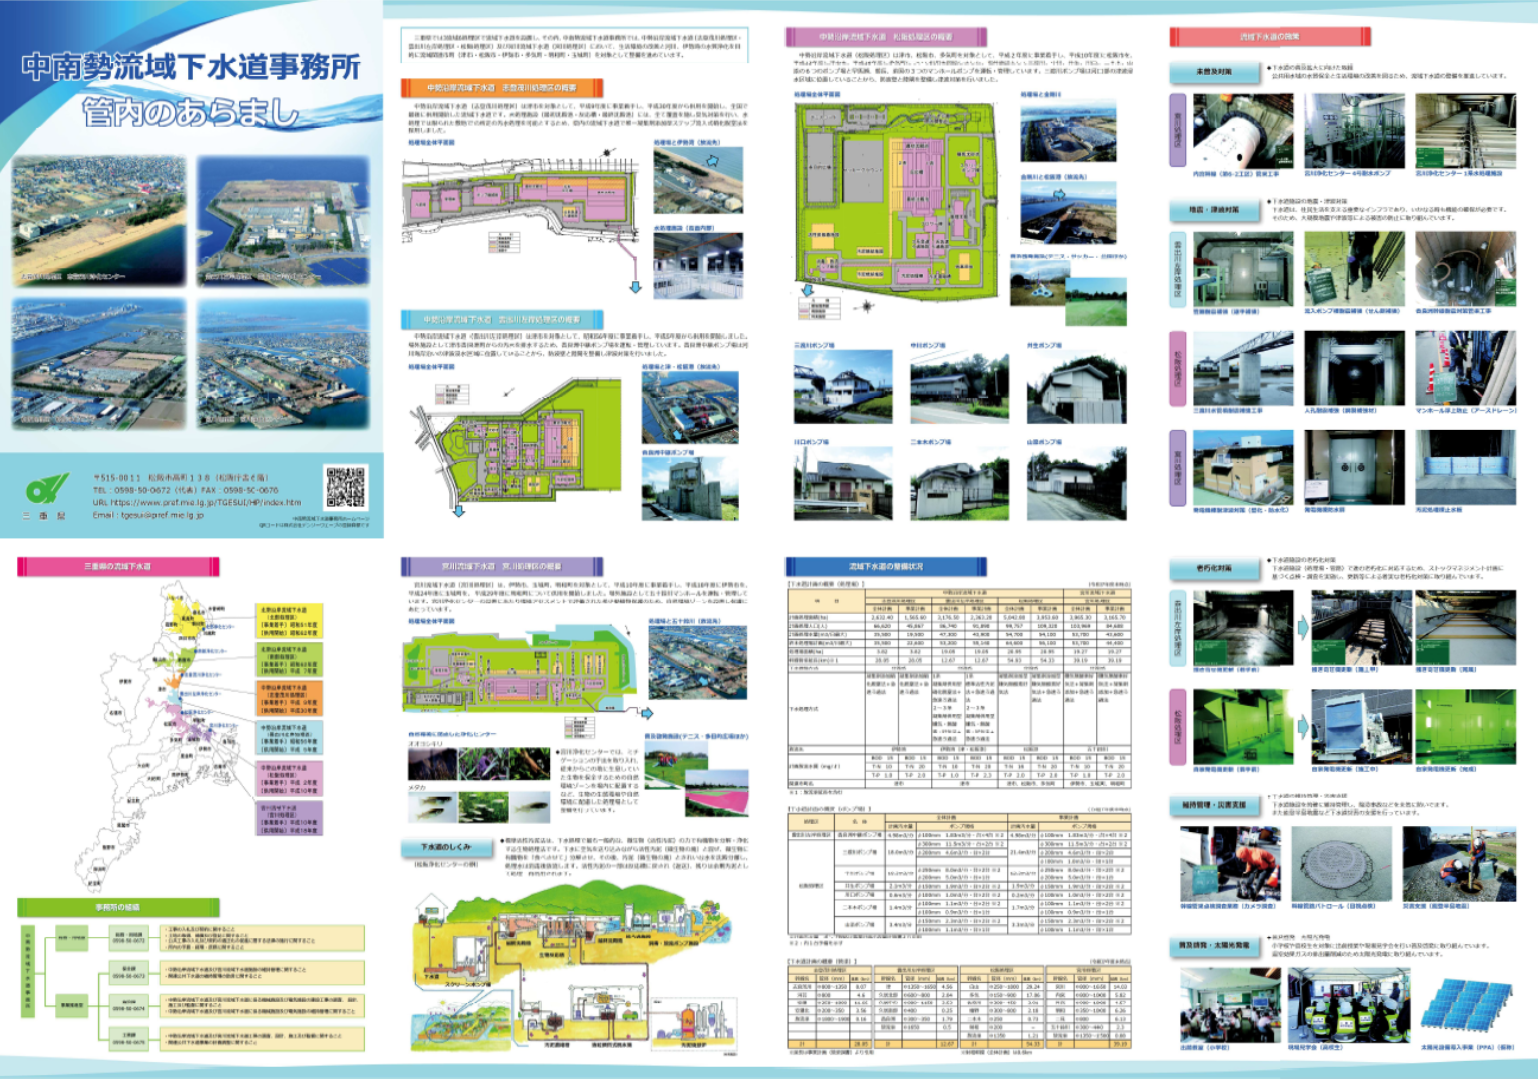Open the top-left aerial photo on the cover
The width and height of the screenshot is (1538, 1079).
[x=99, y=221]
